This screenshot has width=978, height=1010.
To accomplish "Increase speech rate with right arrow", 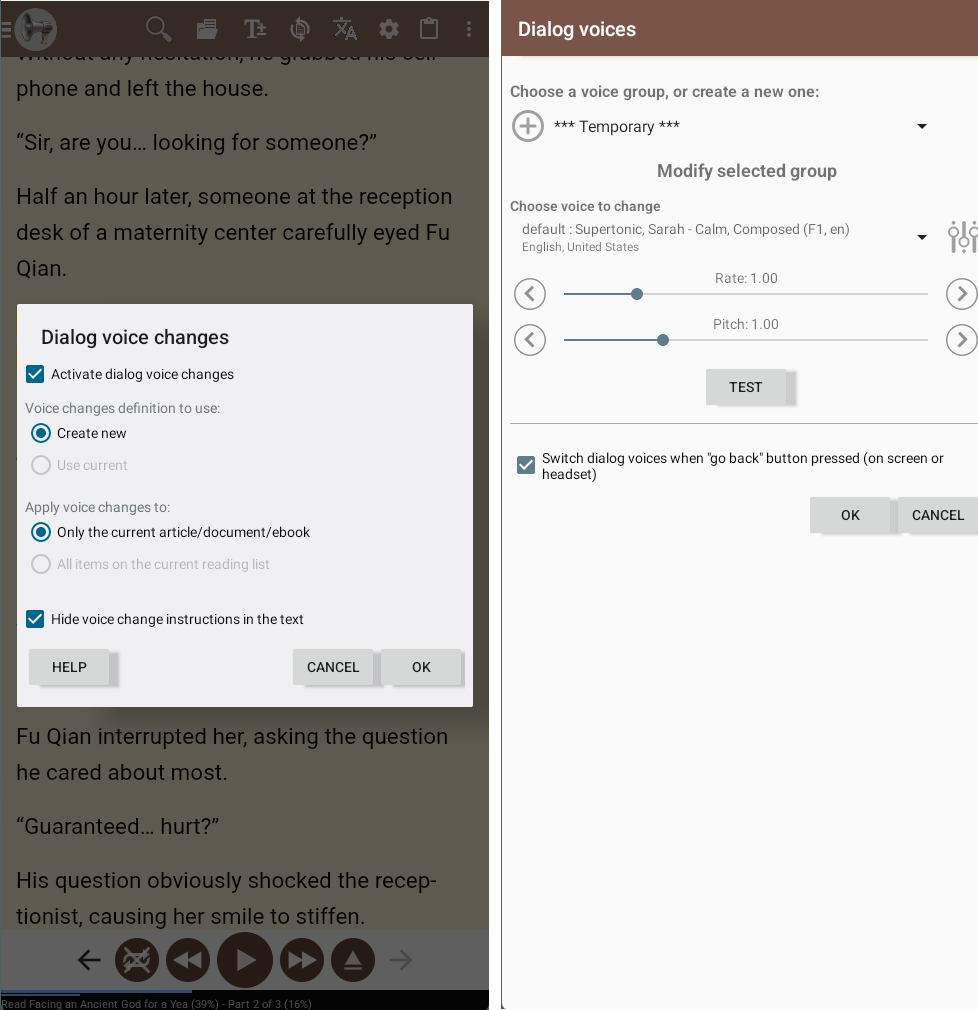I will (961, 294).
